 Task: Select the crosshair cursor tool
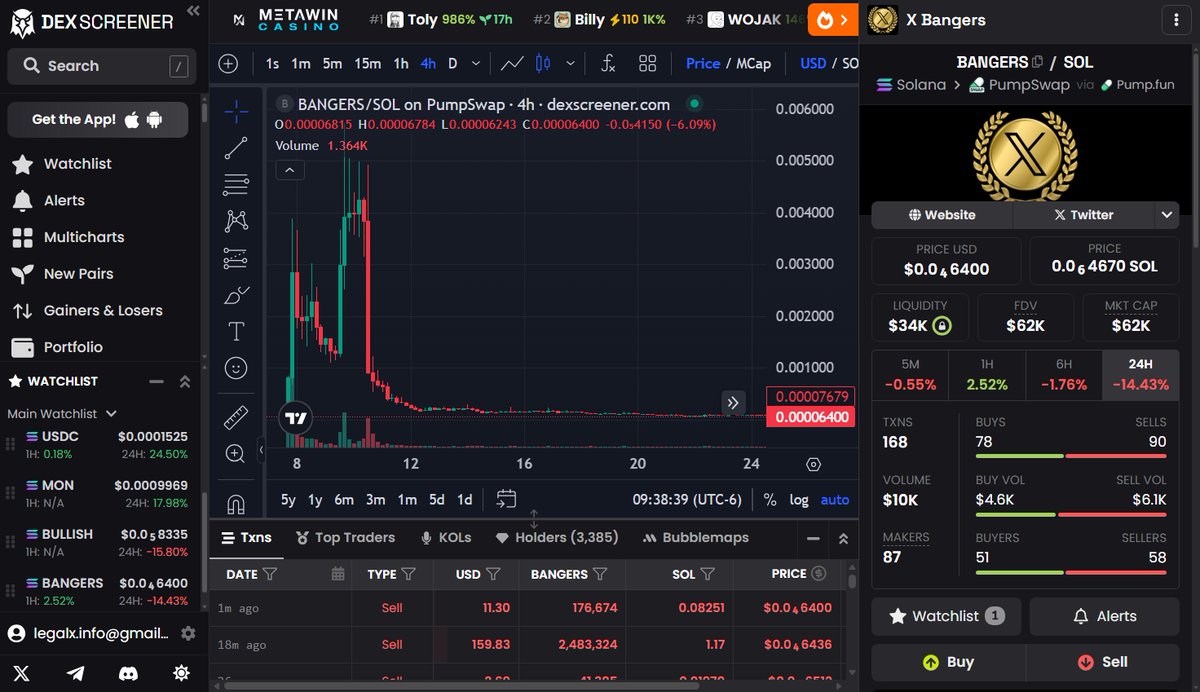click(x=236, y=111)
